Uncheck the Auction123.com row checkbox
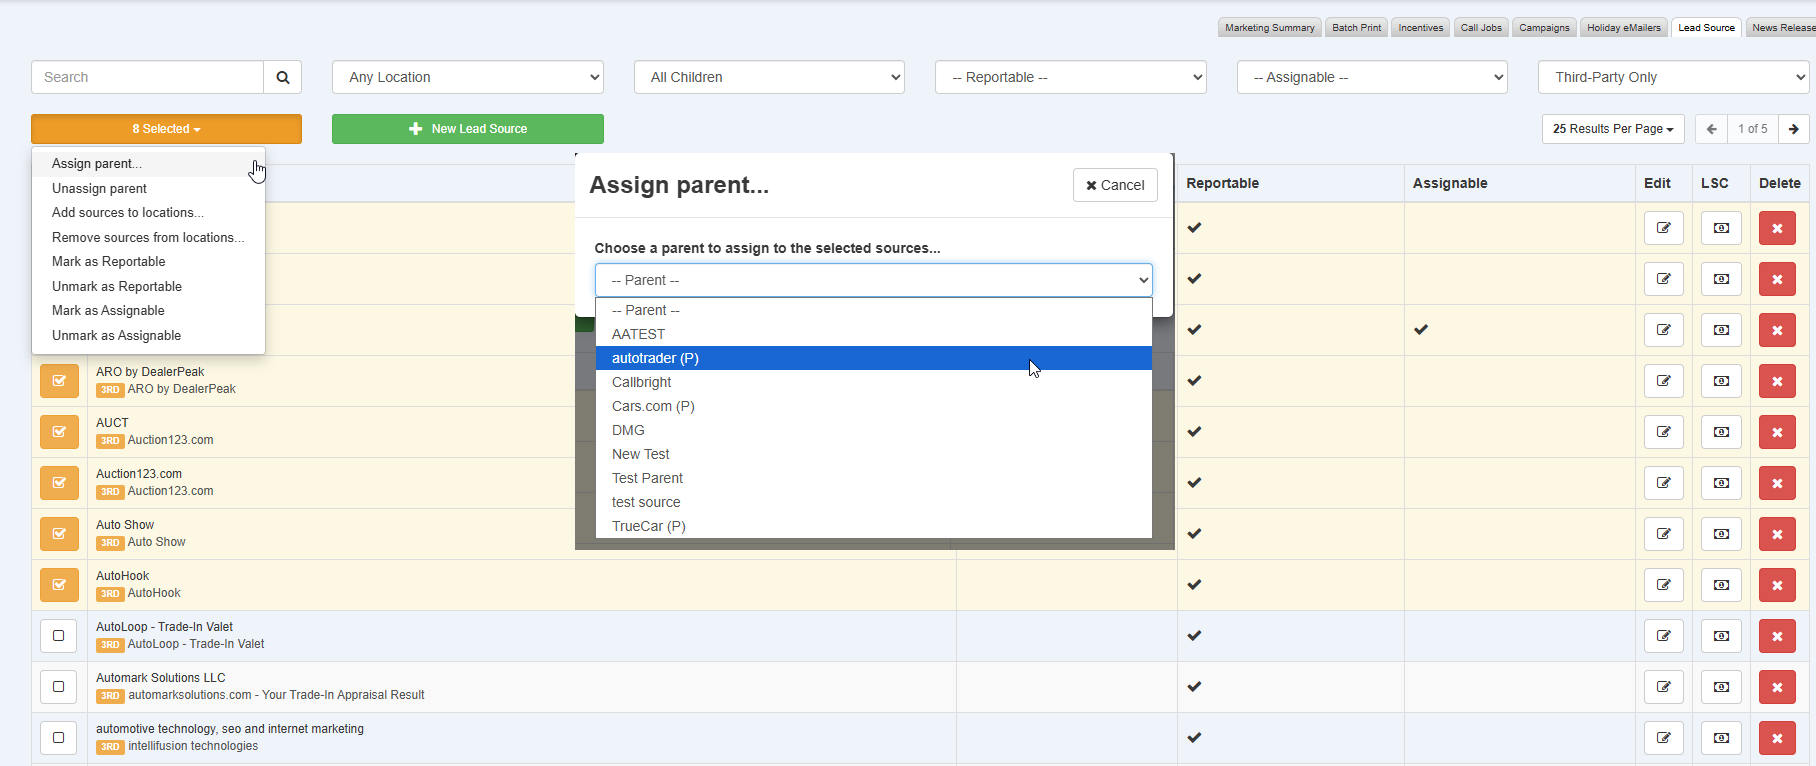The image size is (1816, 766). coord(59,483)
